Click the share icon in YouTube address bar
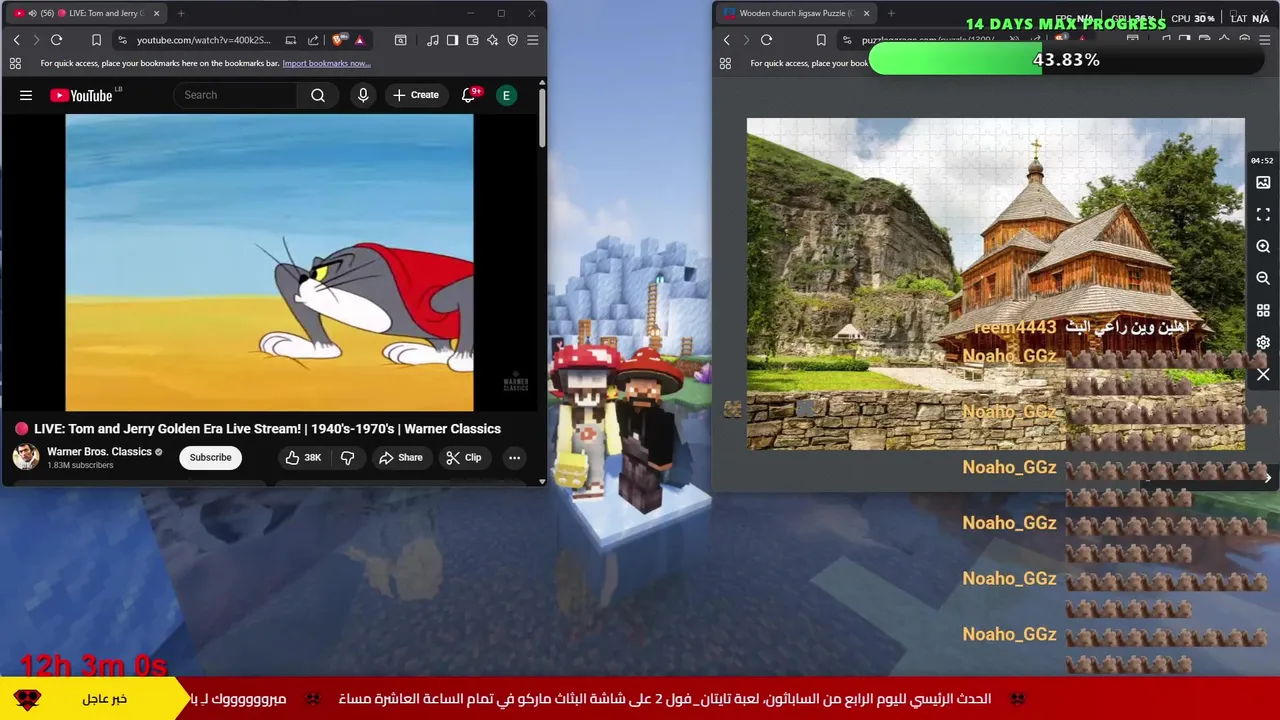 point(313,40)
